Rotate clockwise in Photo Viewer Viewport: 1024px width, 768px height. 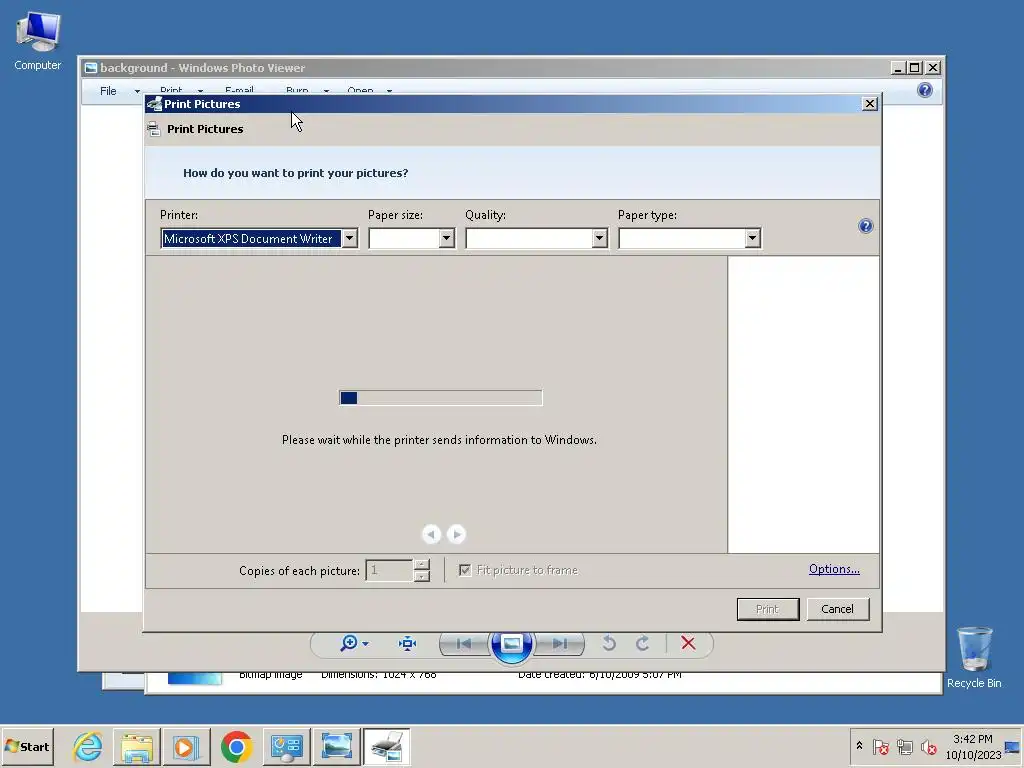[x=643, y=643]
